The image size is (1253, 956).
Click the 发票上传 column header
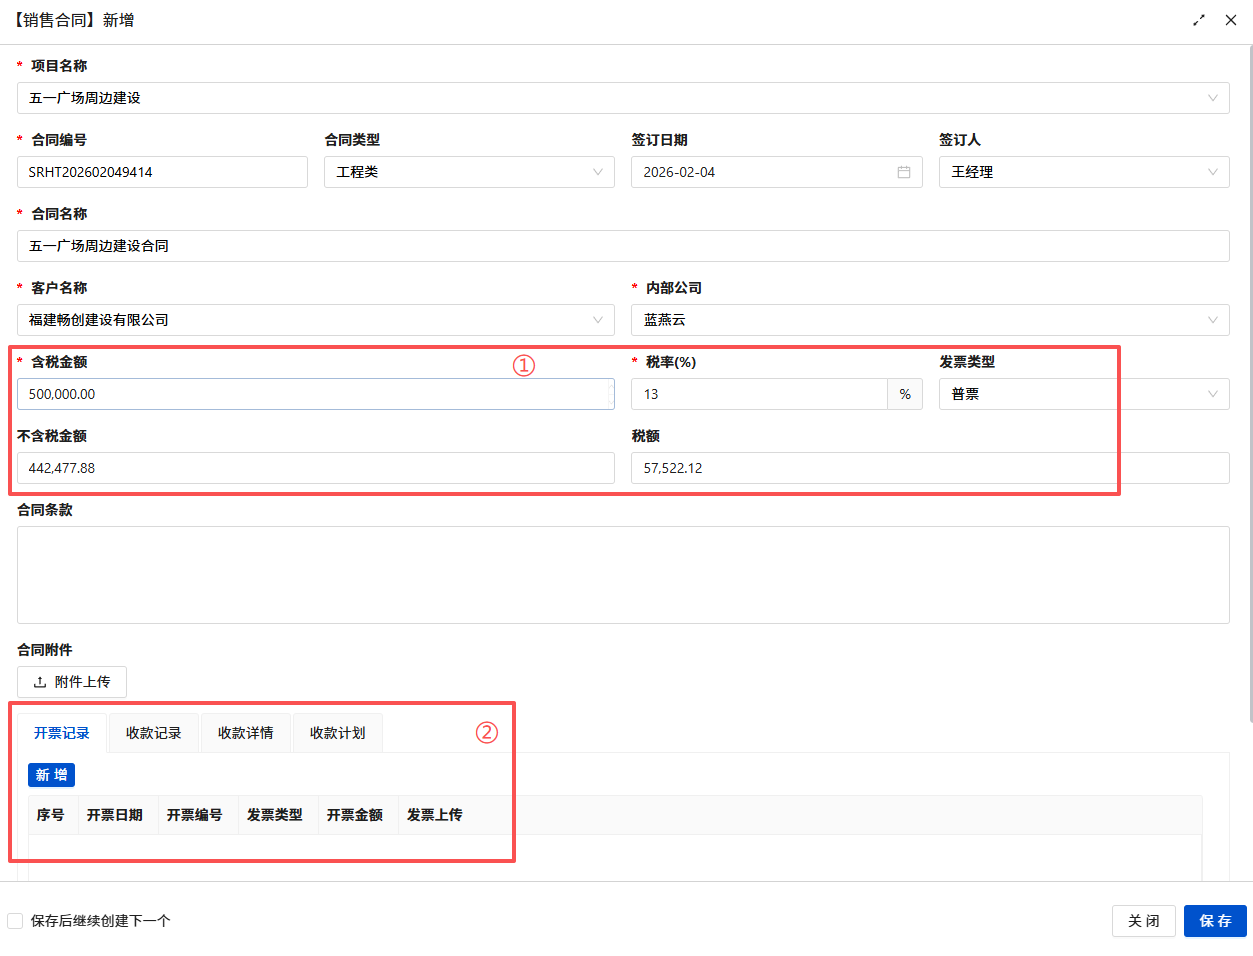click(x=435, y=815)
